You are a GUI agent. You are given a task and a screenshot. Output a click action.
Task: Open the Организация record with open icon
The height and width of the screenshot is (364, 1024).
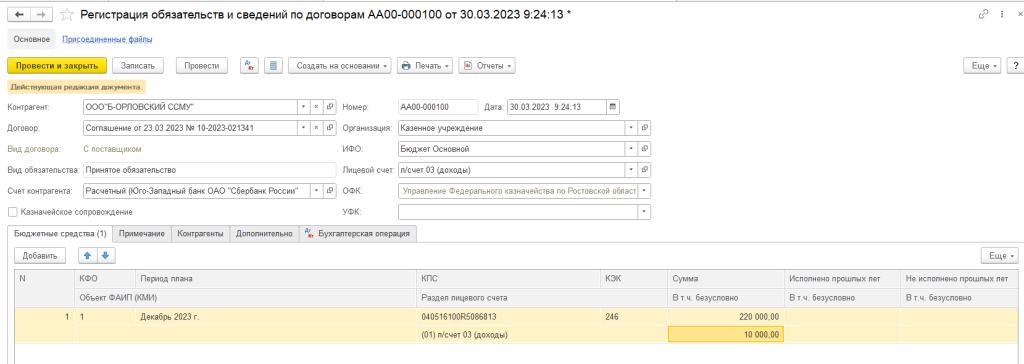pos(645,129)
